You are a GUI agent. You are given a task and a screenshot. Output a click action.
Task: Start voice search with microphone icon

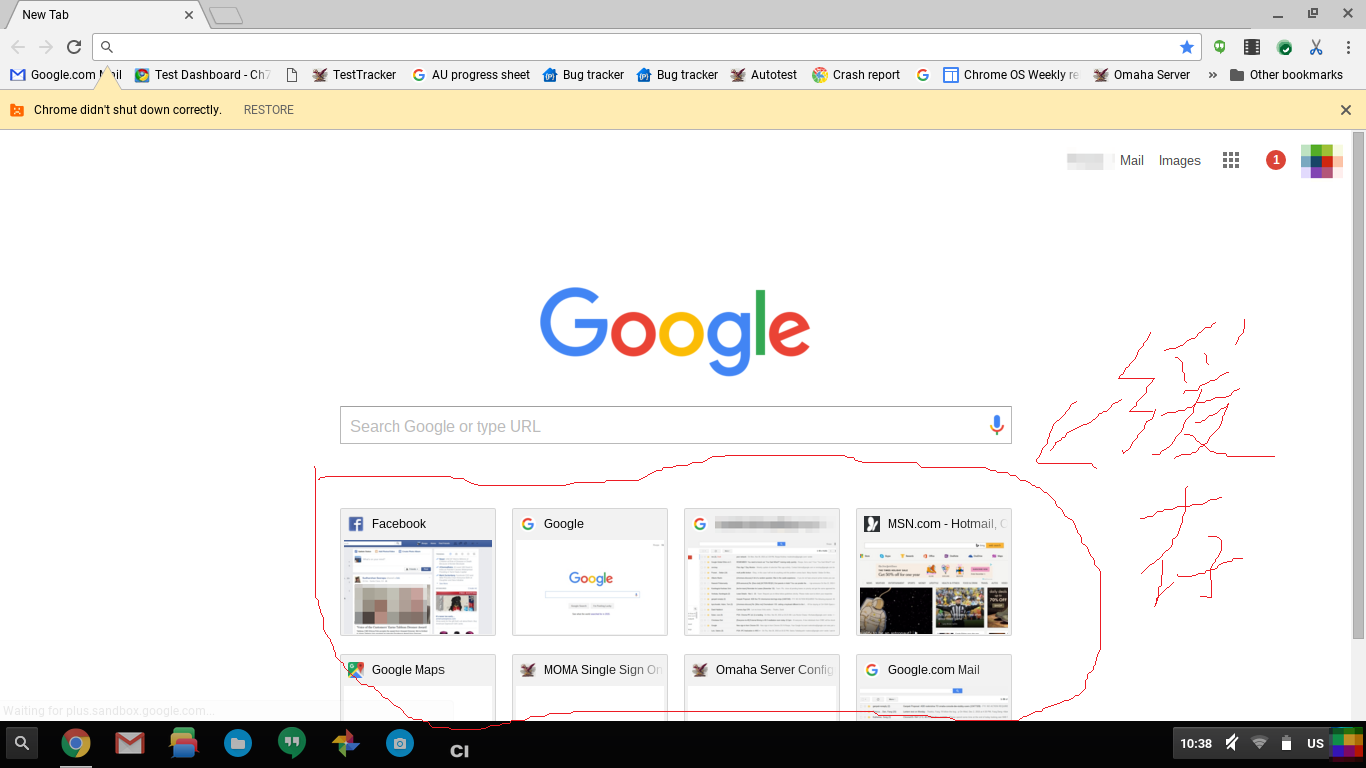996,425
